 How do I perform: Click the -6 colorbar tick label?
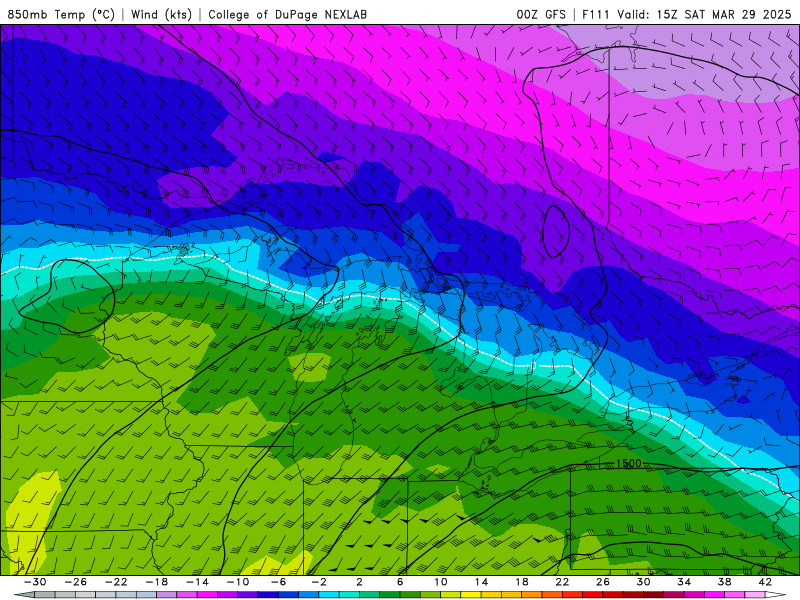(x=278, y=582)
